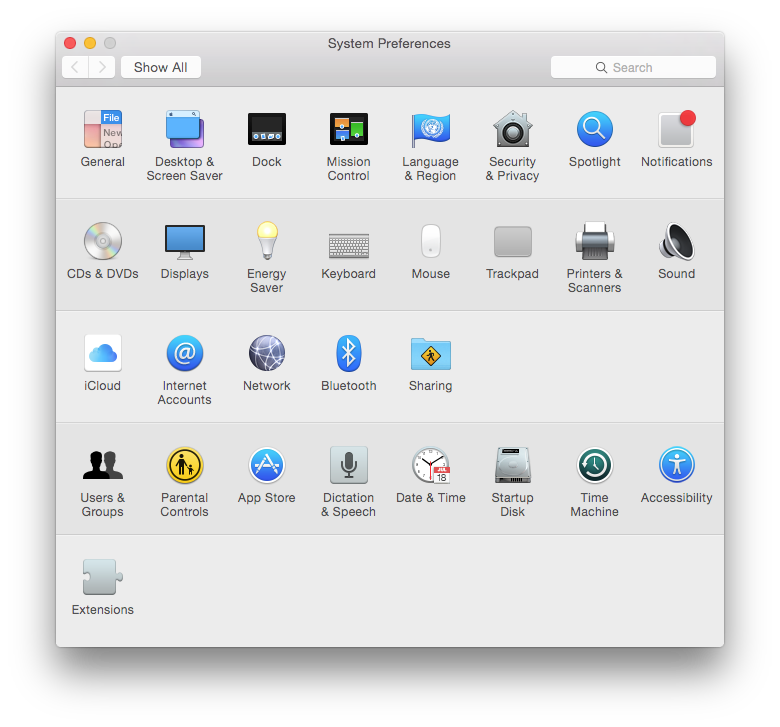Close the System Preferences window
The height and width of the screenshot is (727, 780).
(x=70, y=43)
